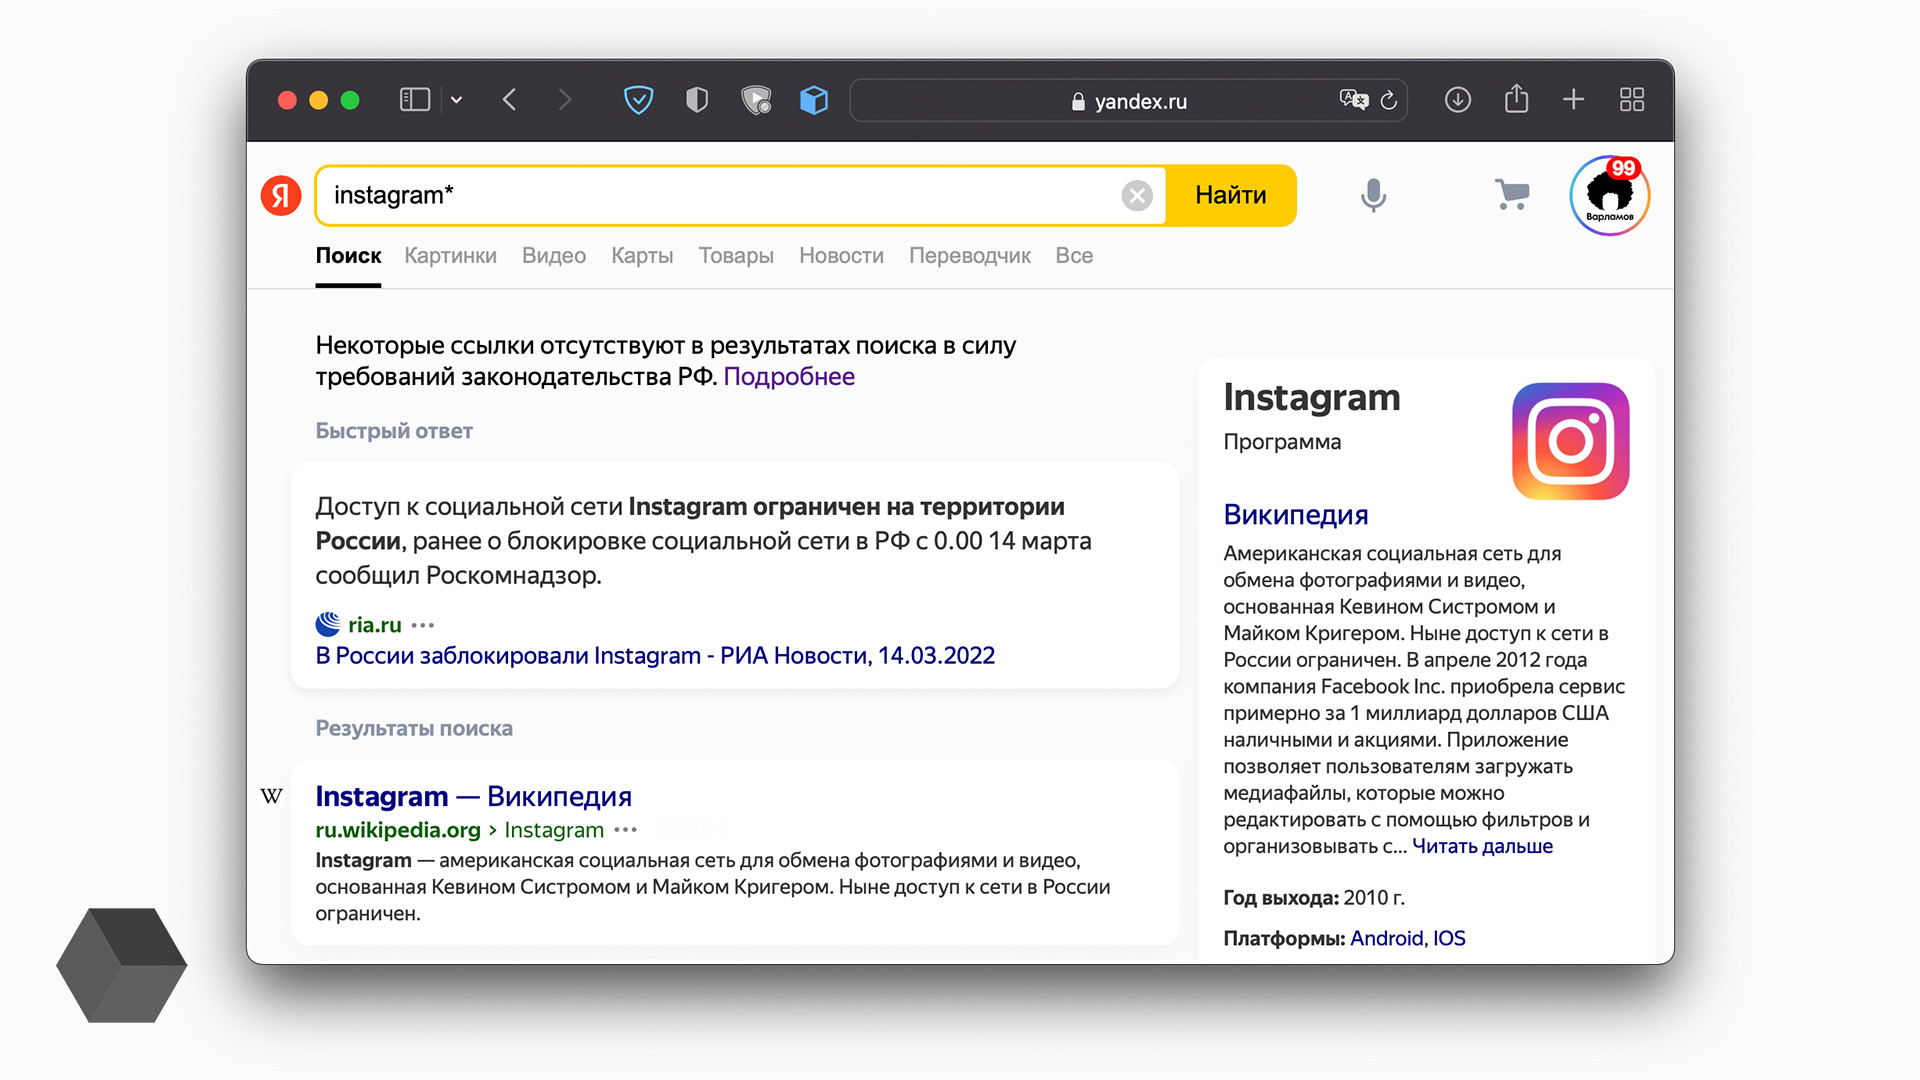
Task: Open the Safari downloads icon
Action: pyautogui.click(x=1457, y=100)
